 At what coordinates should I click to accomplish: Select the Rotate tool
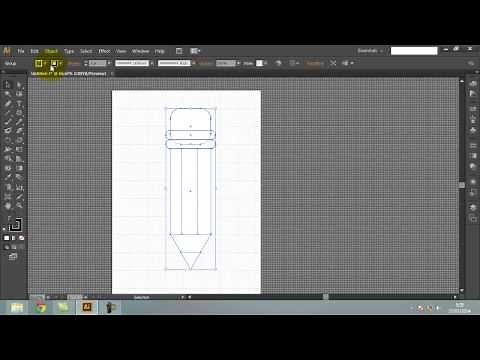[x=7, y=140]
